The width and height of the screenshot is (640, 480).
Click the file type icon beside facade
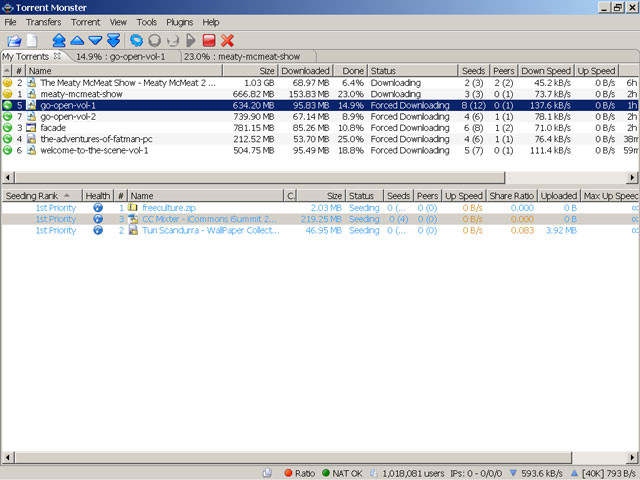pos(31,128)
